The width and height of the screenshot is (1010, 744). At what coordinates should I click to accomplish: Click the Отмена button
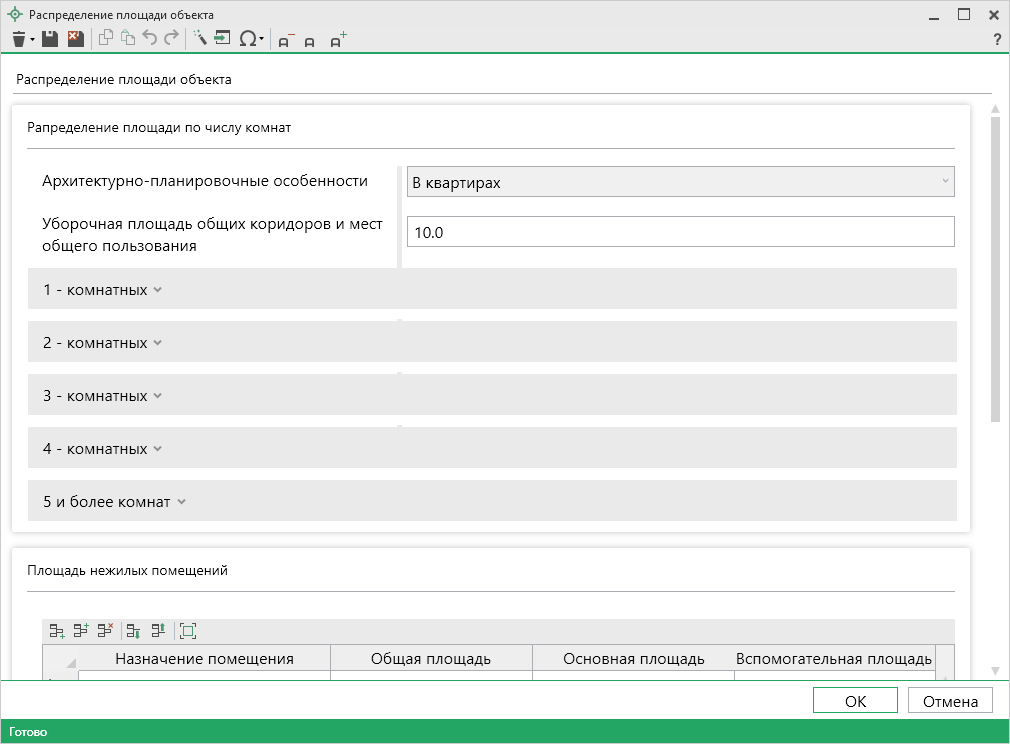pyautogui.click(x=949, y=701)
